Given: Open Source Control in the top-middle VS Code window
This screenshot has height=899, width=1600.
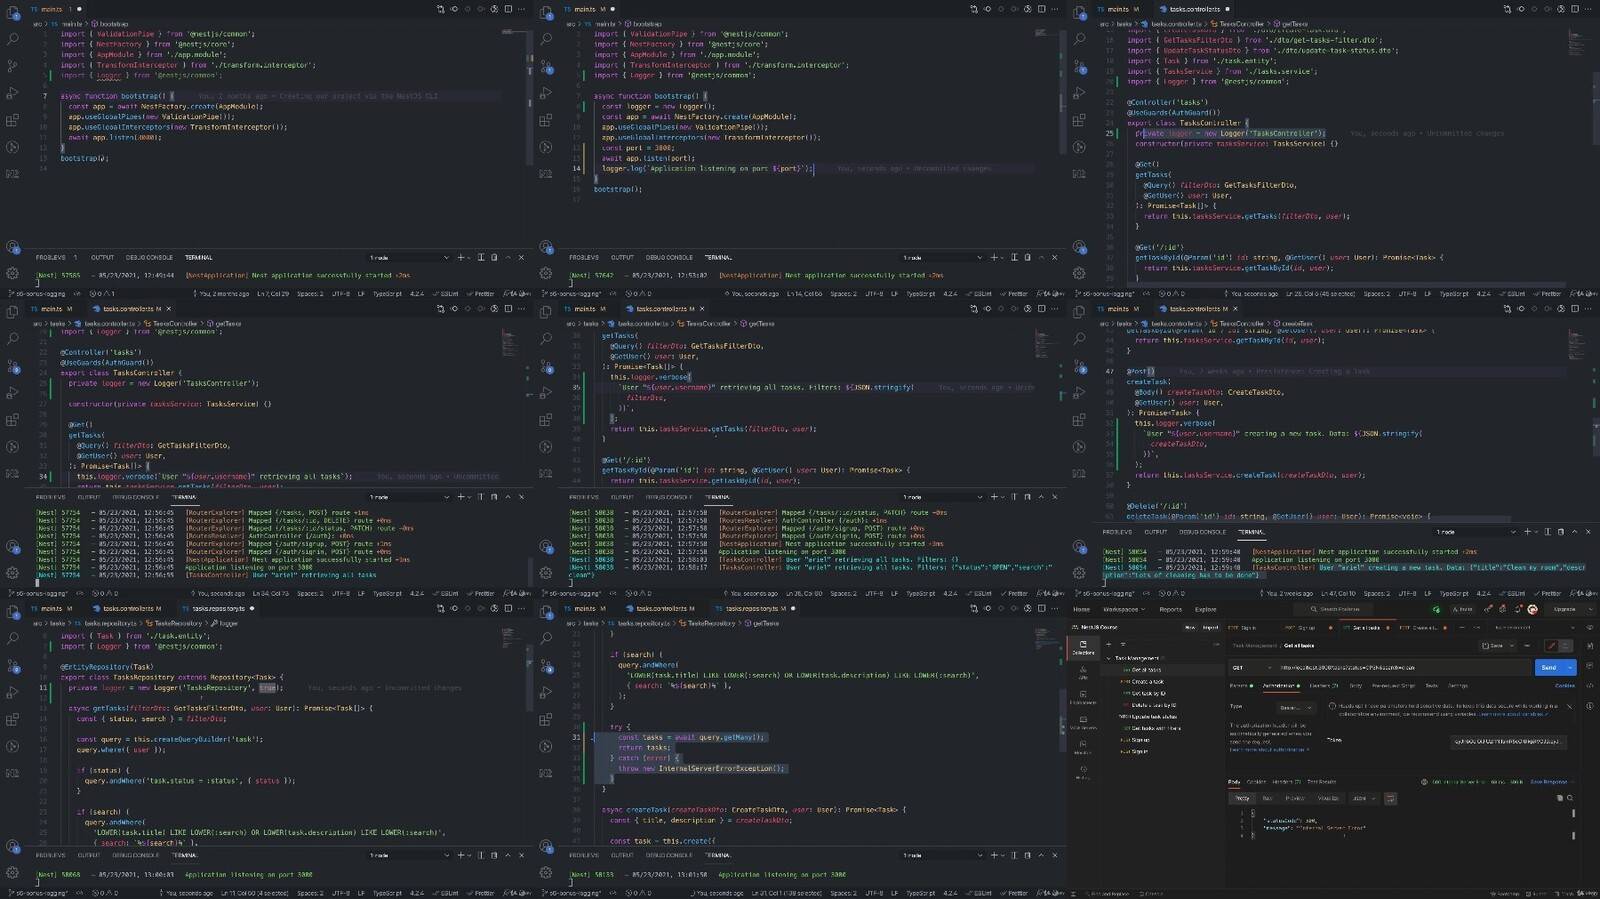Looking at the screenshot, I should (x=546, y=66).
